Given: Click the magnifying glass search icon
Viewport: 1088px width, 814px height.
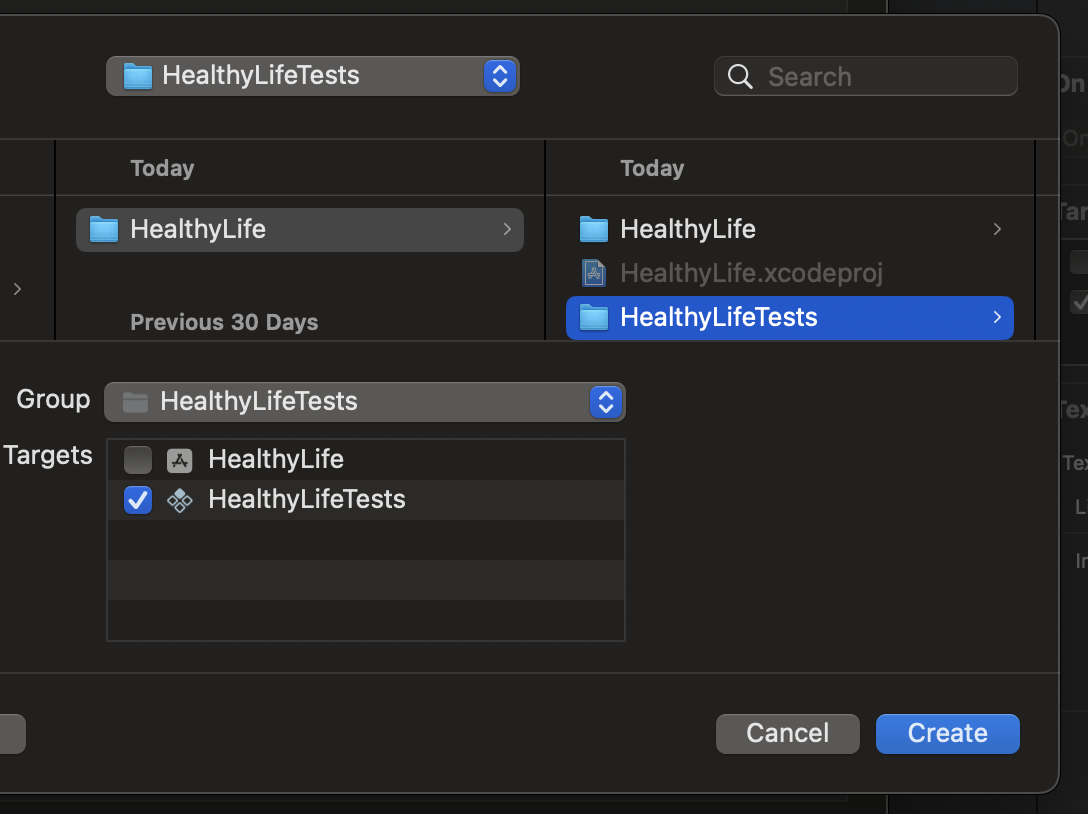Looking at the screenshot, I should 740,76.
